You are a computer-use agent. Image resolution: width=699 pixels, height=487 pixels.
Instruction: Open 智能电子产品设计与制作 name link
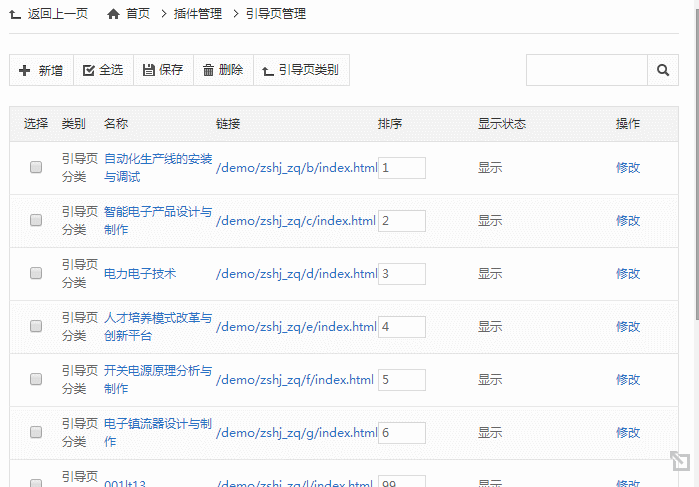158,221
